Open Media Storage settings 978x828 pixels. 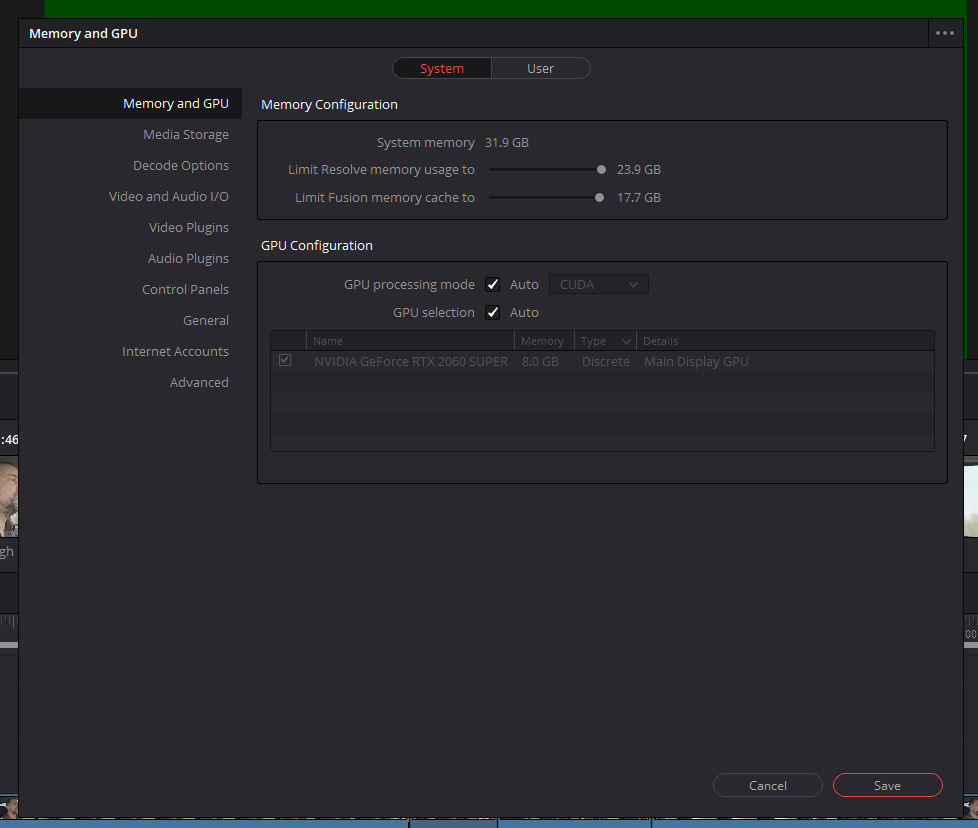click(186, 135)
